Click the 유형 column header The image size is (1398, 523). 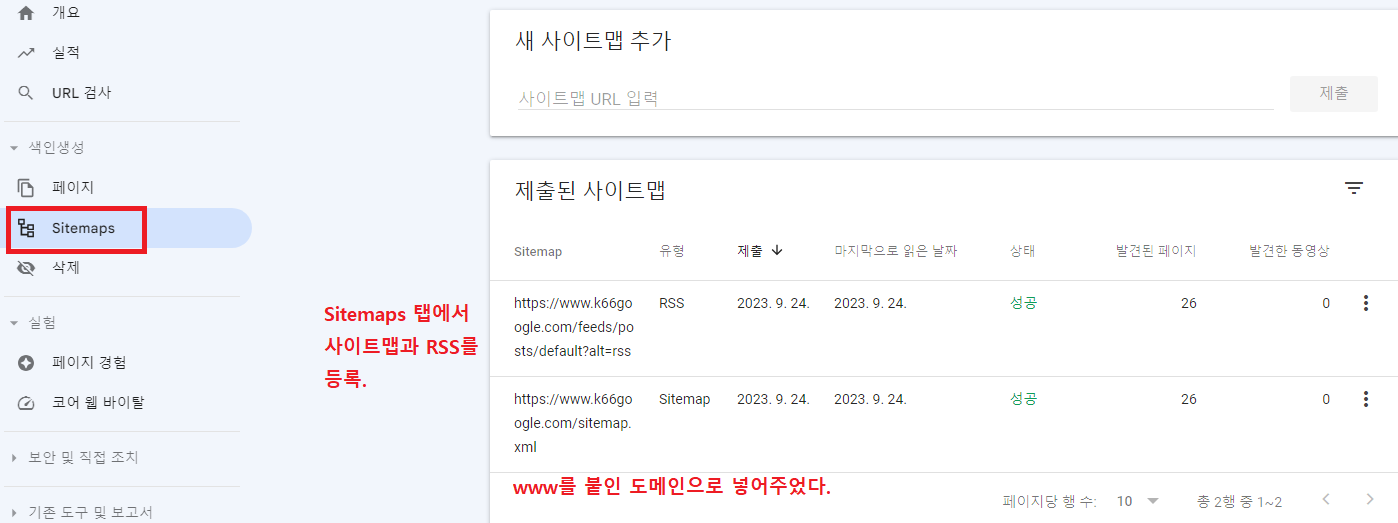pos(672,251)
